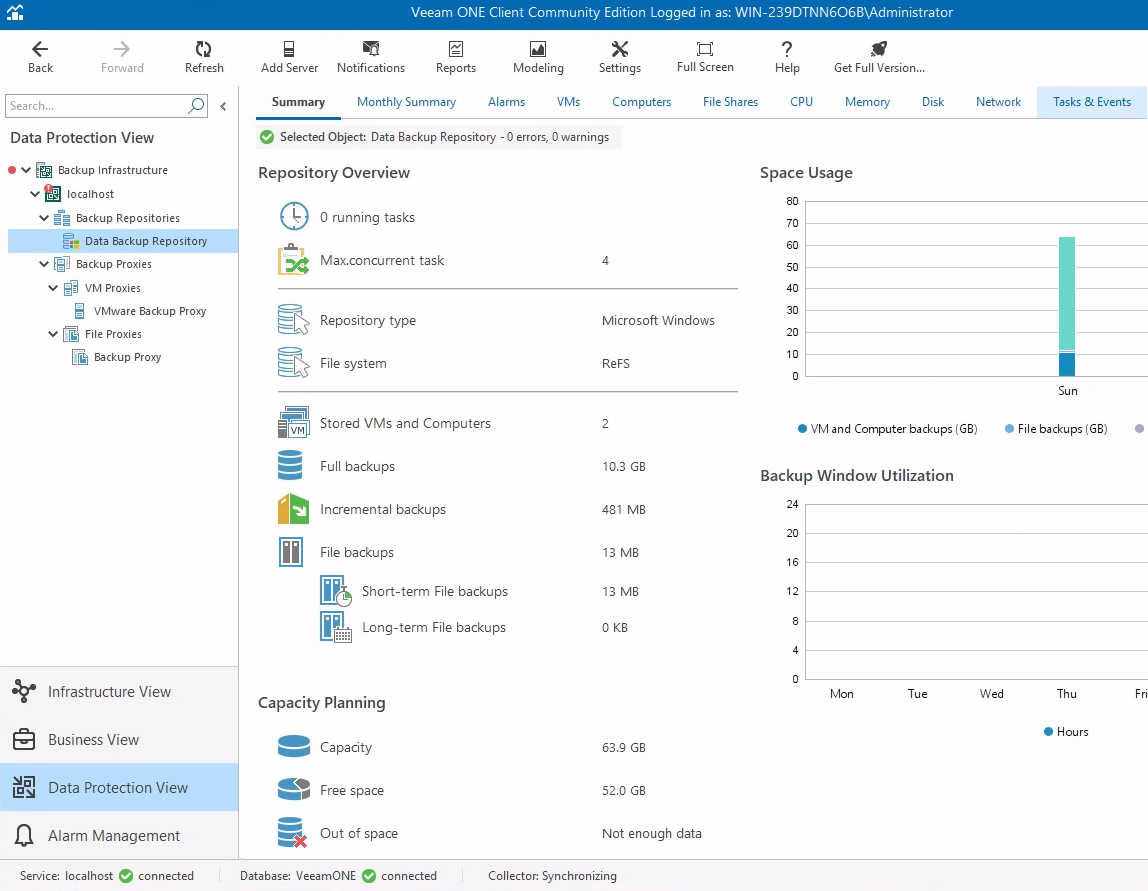The image size is (1148, 891).
Task: Open the Network tab
Action: point(998,102)
